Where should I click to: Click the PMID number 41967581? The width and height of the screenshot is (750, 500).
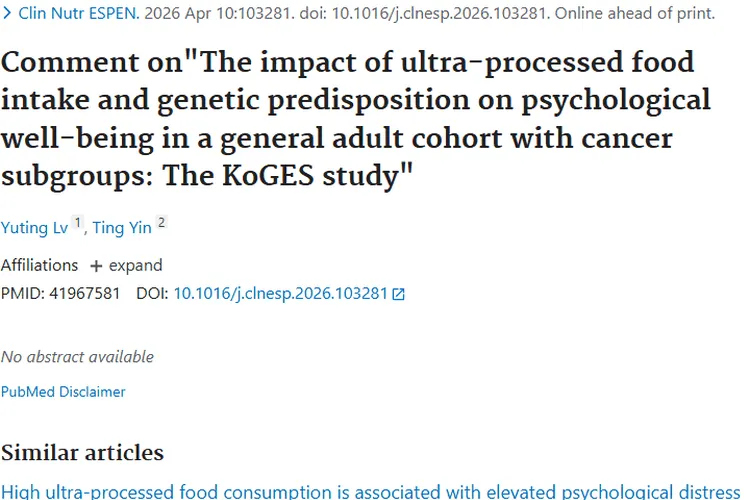tap(84, 294)
